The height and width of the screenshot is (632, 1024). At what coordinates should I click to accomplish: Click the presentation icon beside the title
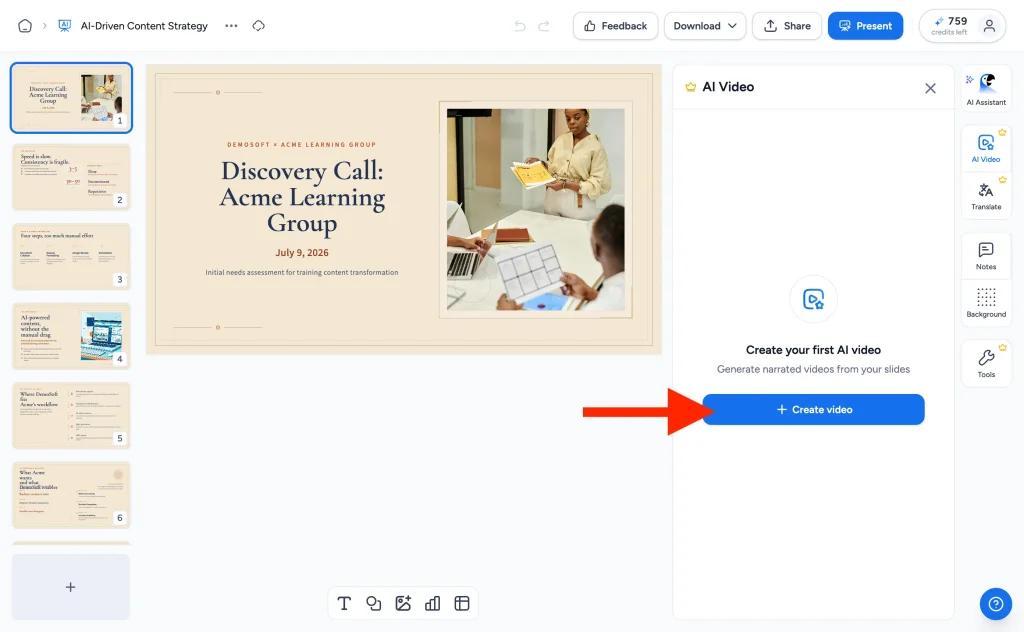(x=65, y=26)
